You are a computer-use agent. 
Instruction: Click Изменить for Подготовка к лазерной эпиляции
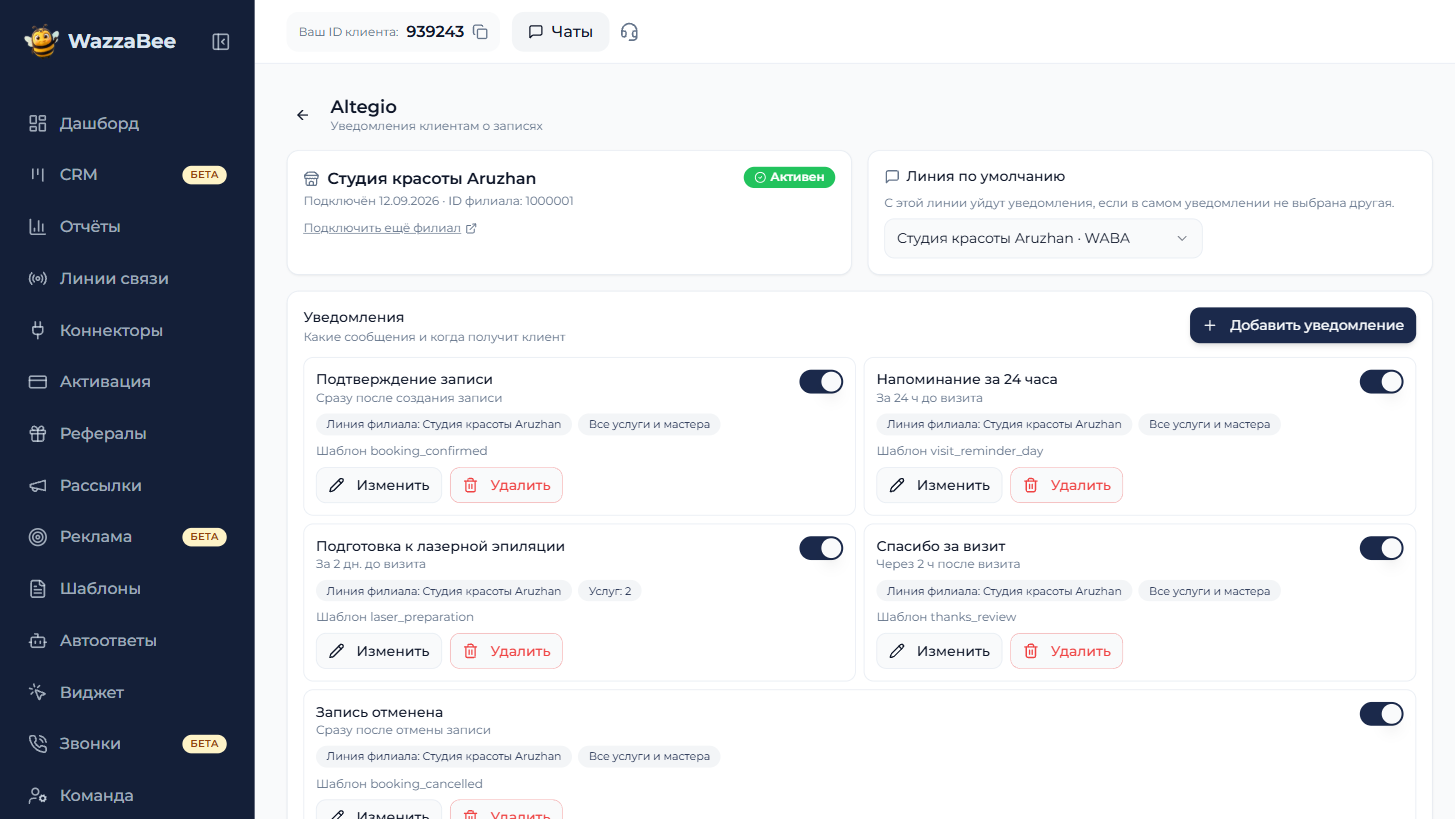(379, 651)
